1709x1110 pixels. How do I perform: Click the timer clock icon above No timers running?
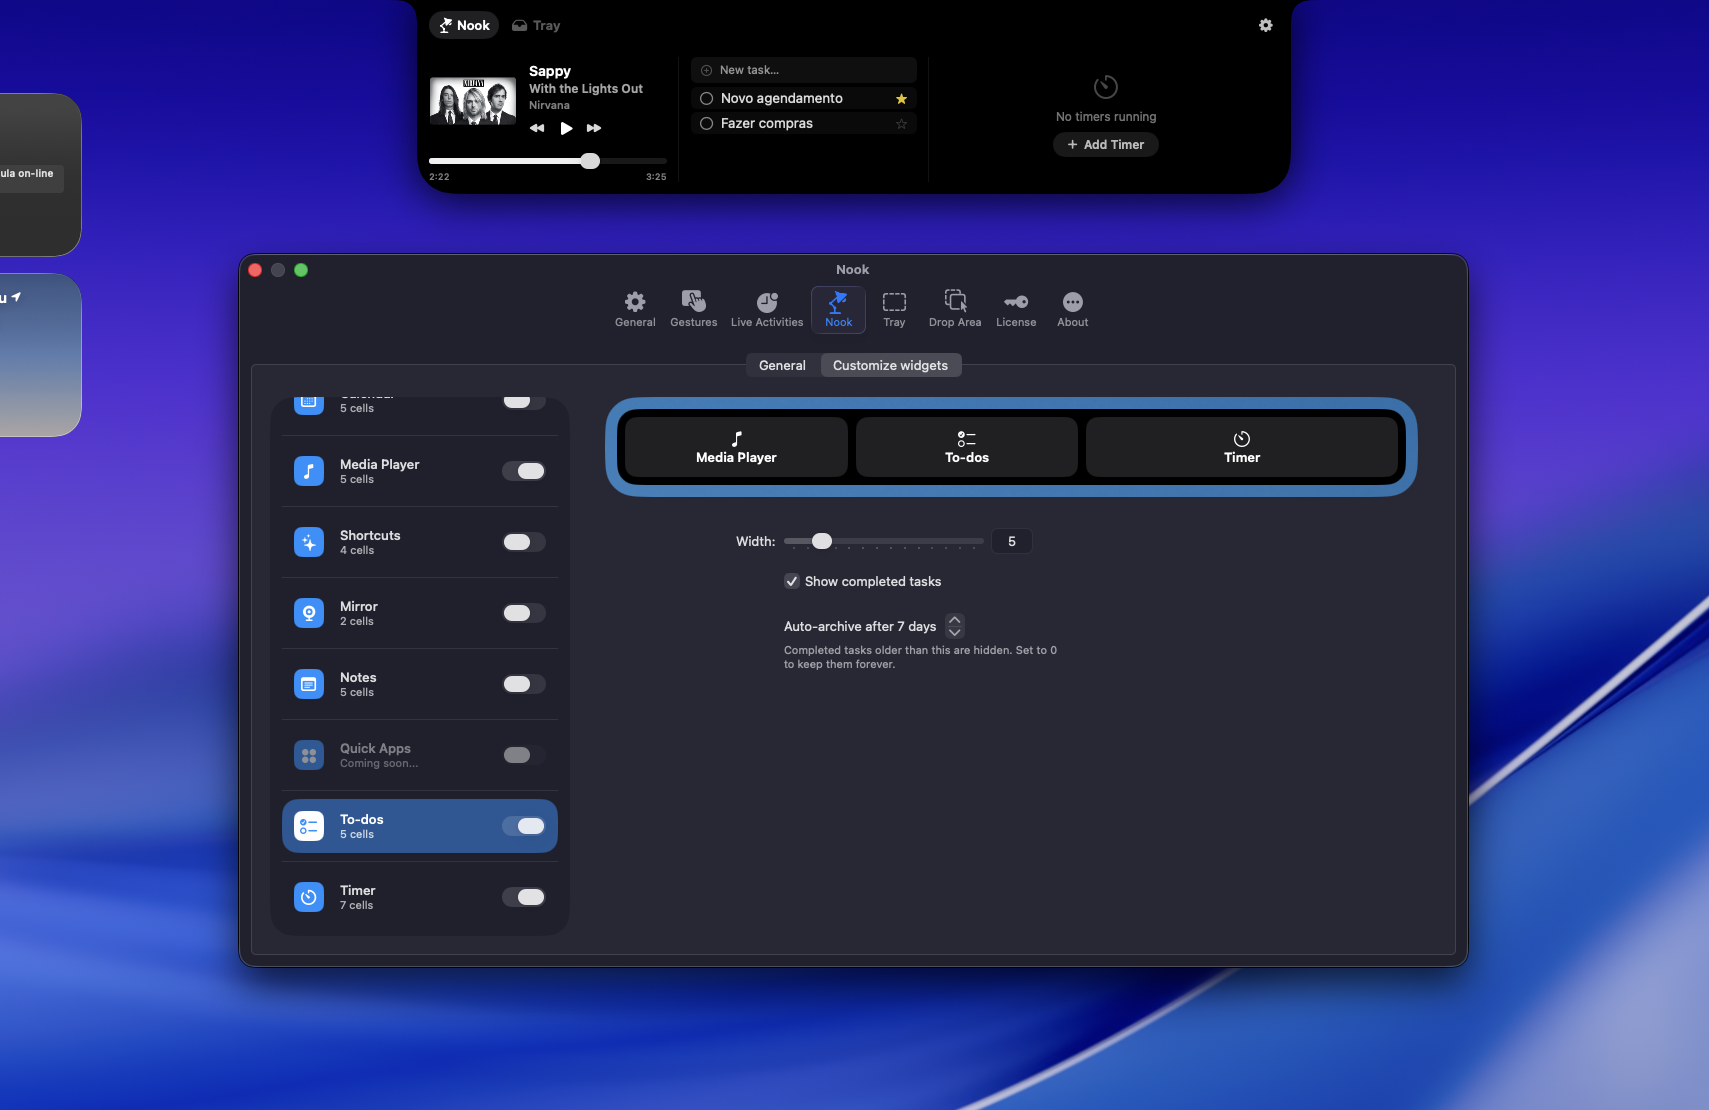tap(1106, 87)
